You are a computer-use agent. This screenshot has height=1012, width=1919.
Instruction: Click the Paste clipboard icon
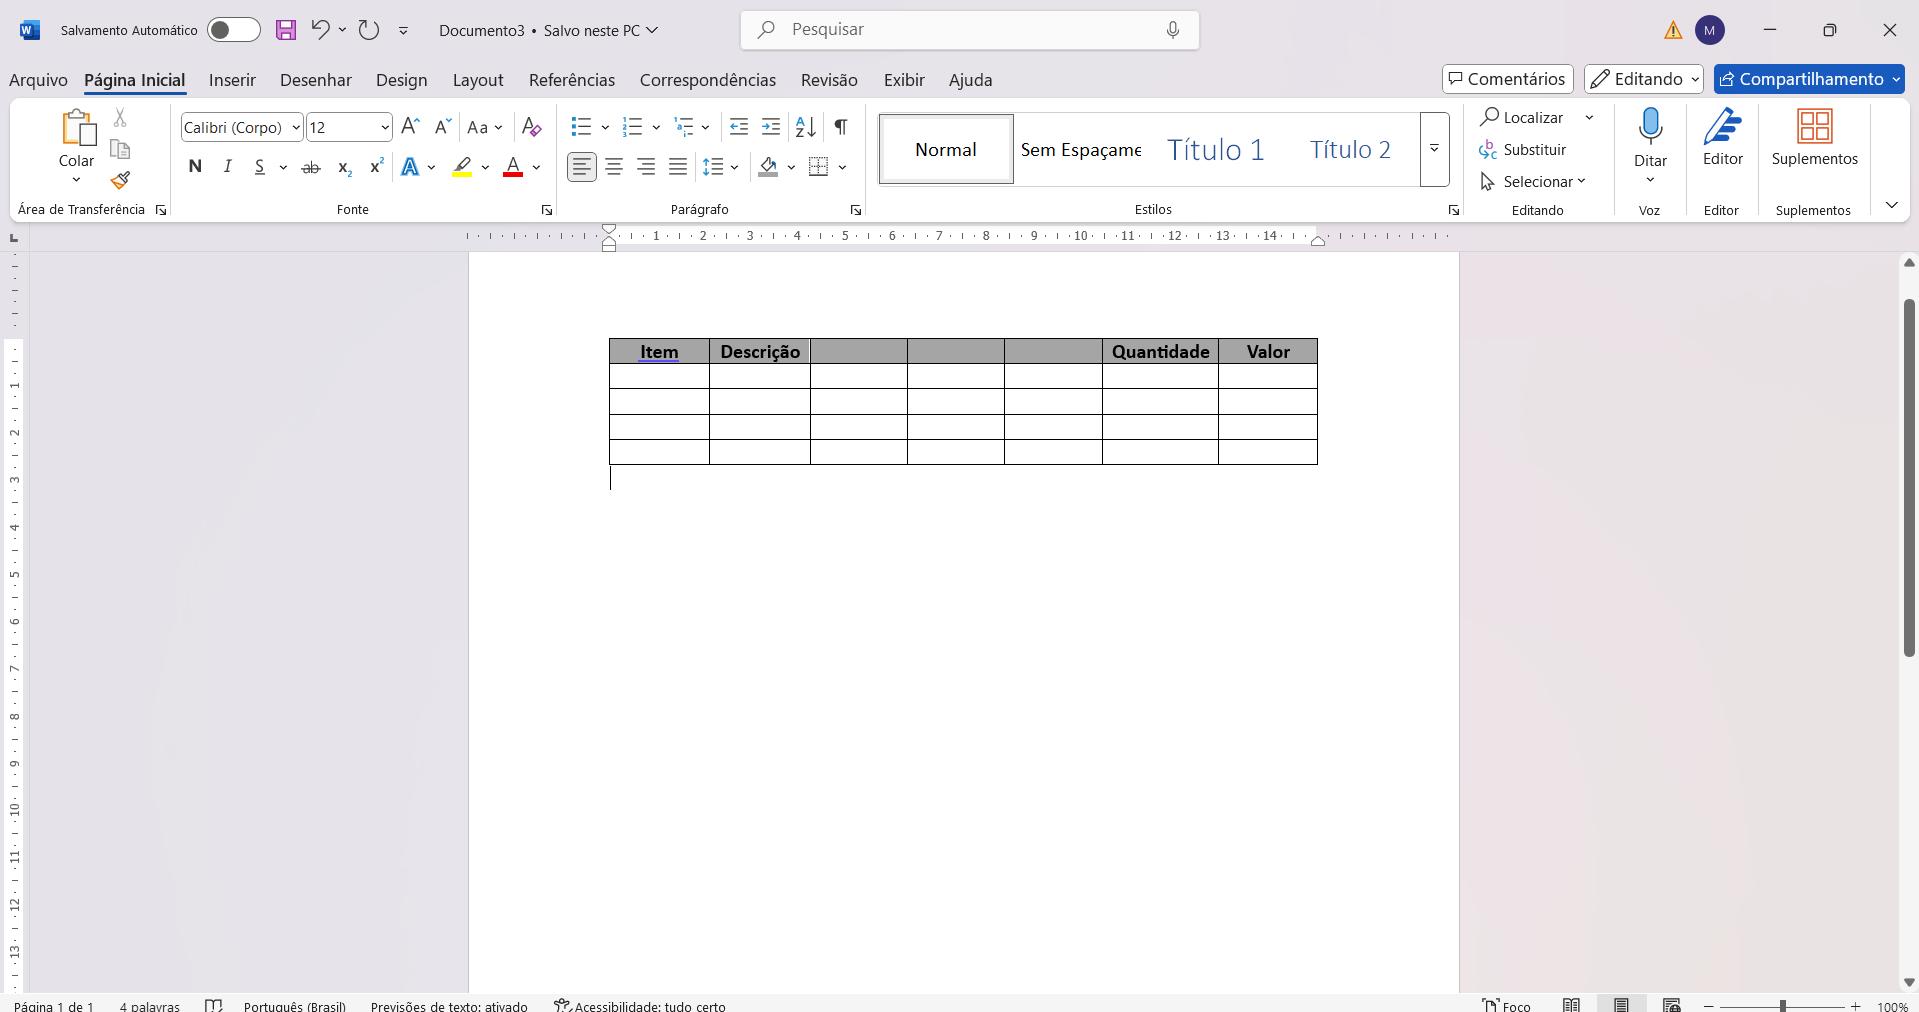[77, 129]
